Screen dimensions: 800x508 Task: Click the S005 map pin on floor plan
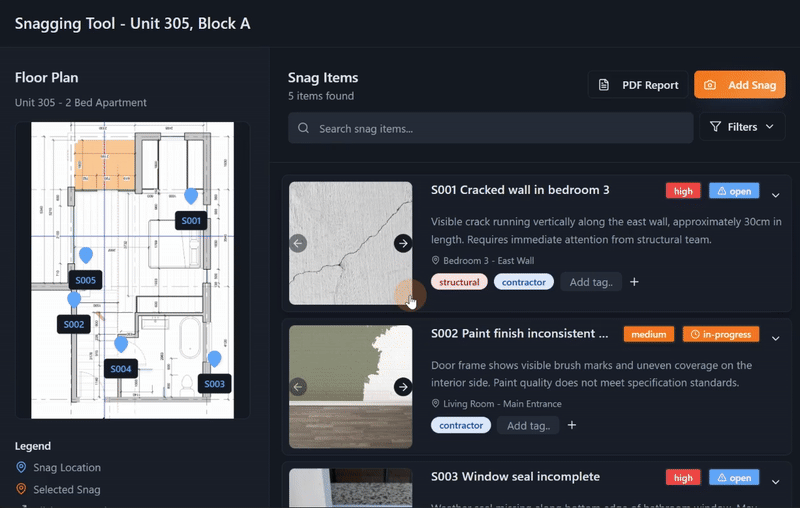[x=86, y=255]
